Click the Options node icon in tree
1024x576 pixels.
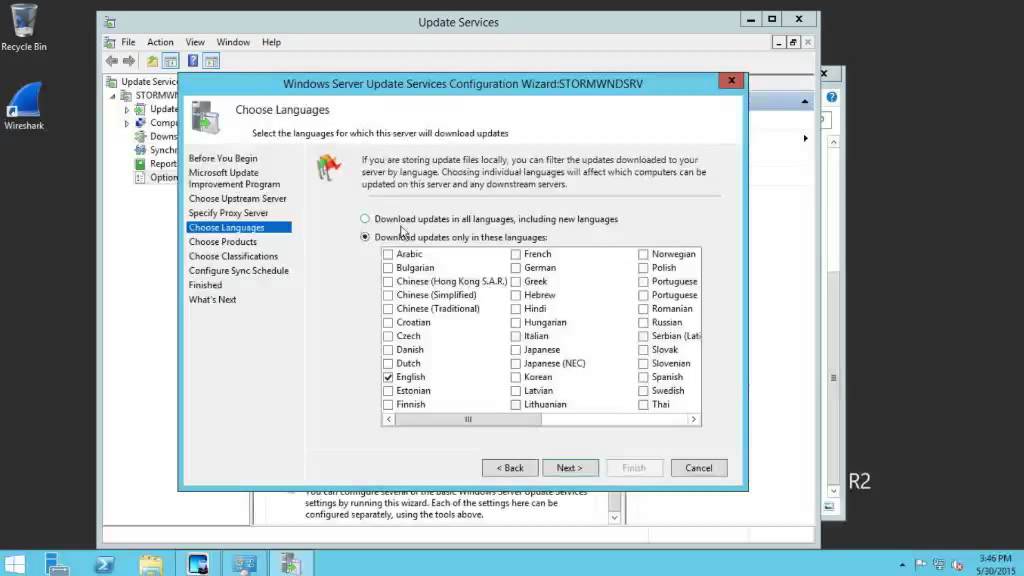click(140, 178)
